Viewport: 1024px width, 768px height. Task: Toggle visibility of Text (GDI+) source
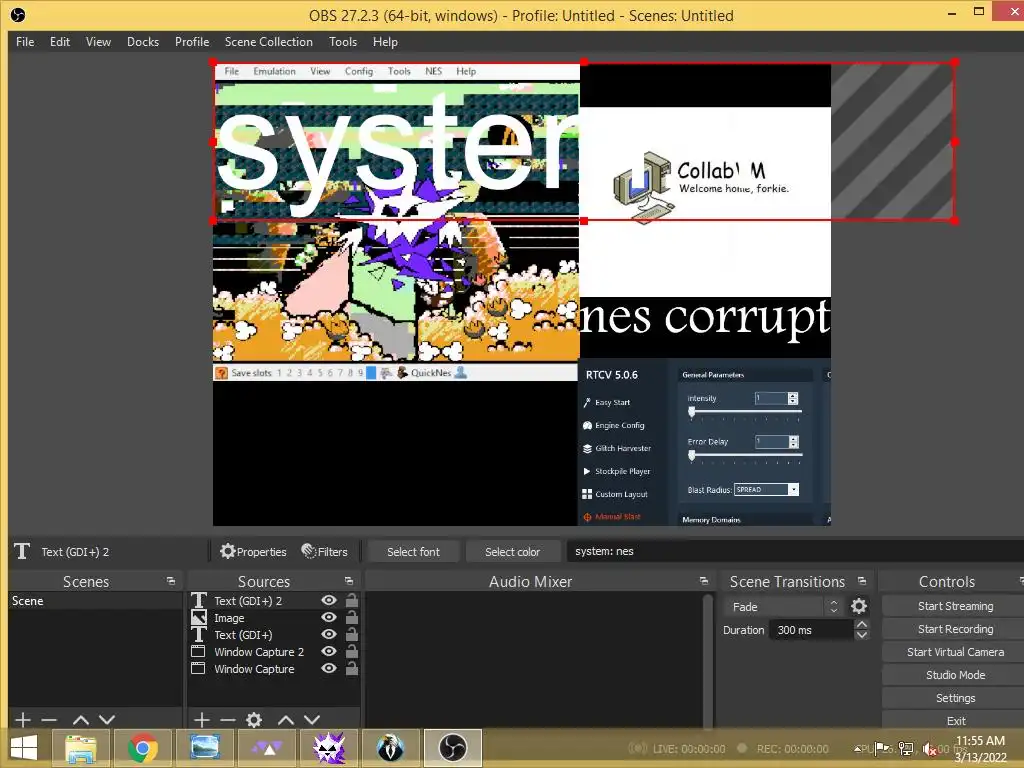click(x=329, y=634)
